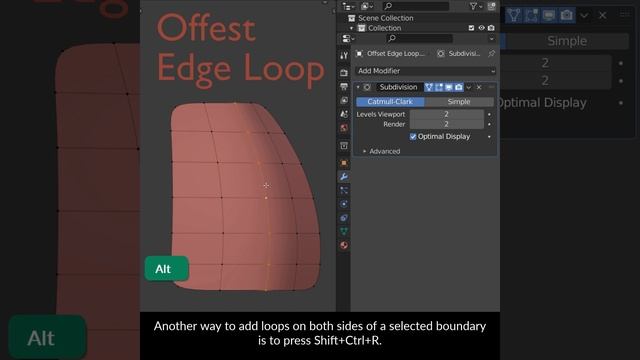
Task: Click the Subdivision modifier drag handle
Action: pos(491,87)
